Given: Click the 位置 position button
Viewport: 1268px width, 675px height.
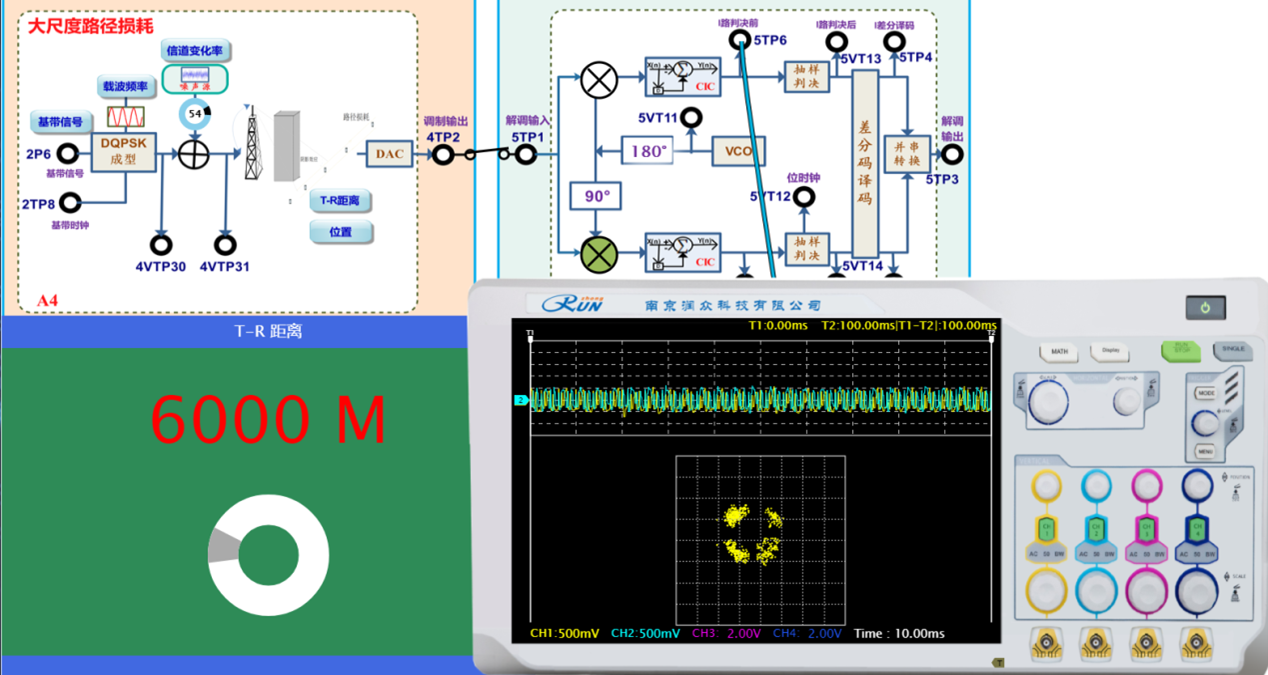Looking at the screenshot, I should point(340,232).
